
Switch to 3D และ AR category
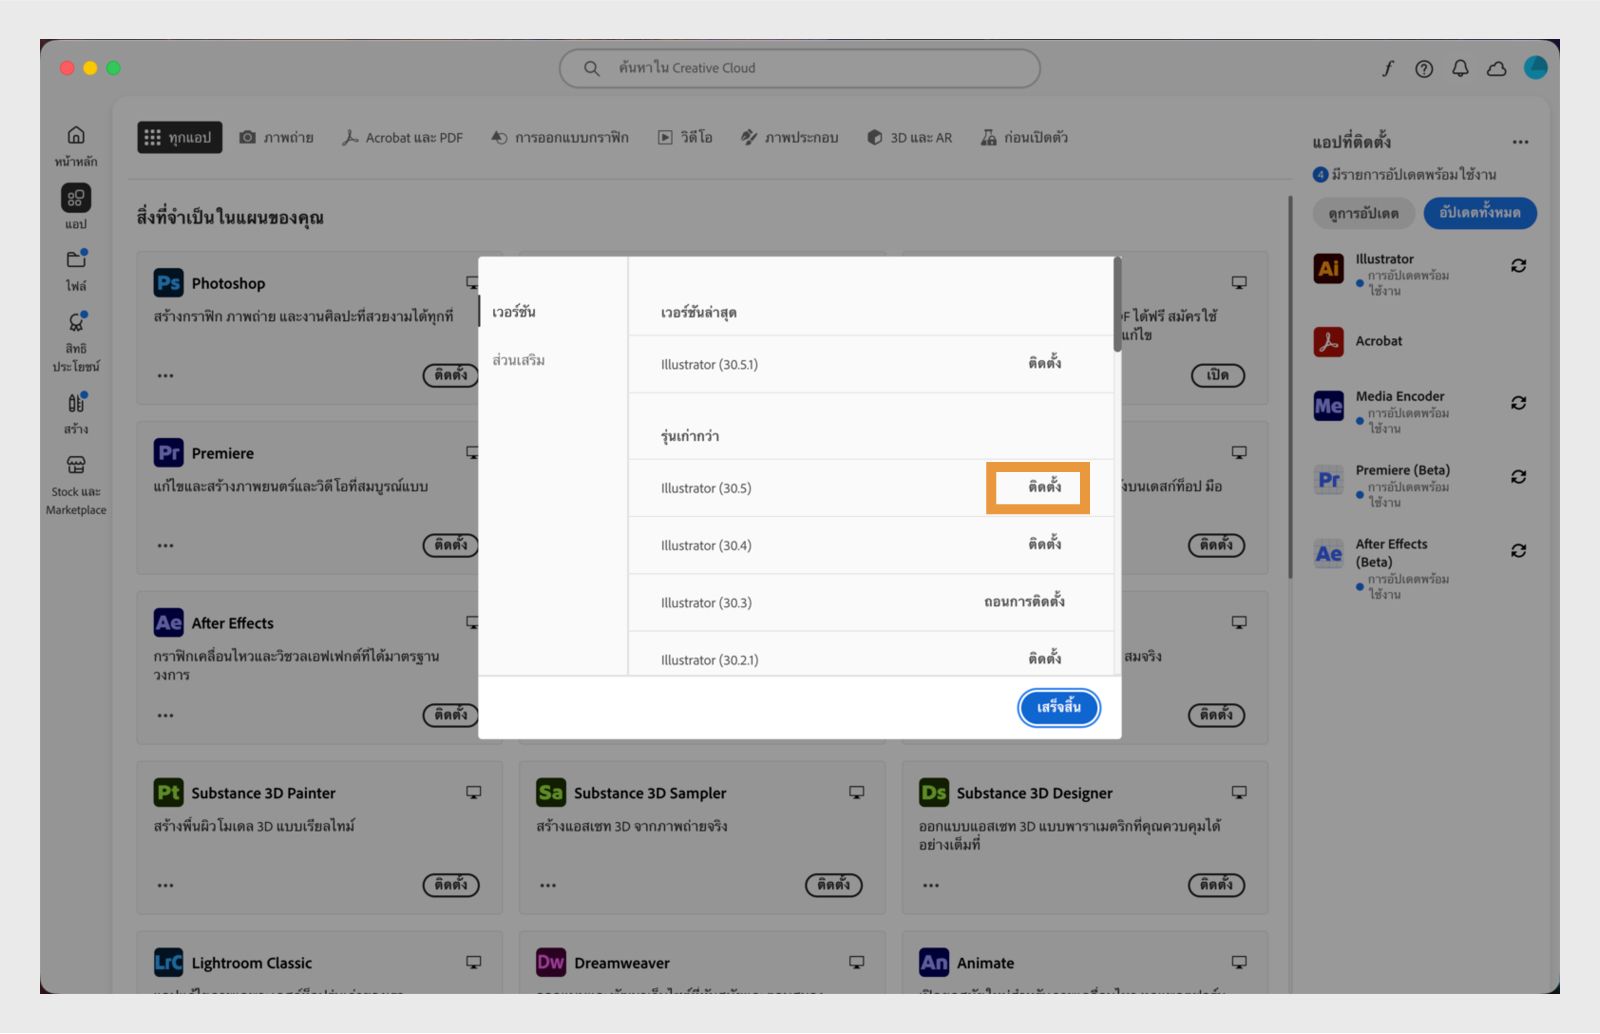910,138
